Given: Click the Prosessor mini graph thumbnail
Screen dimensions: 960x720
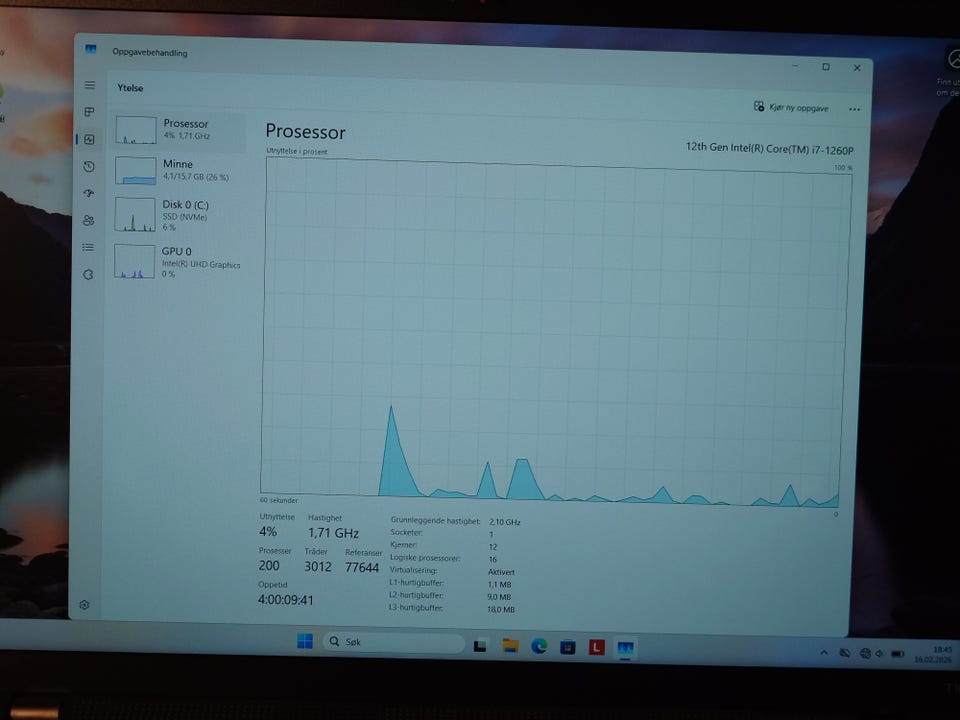Looking at the screenshot, I should pyautogui.click(x=136, y=130).
